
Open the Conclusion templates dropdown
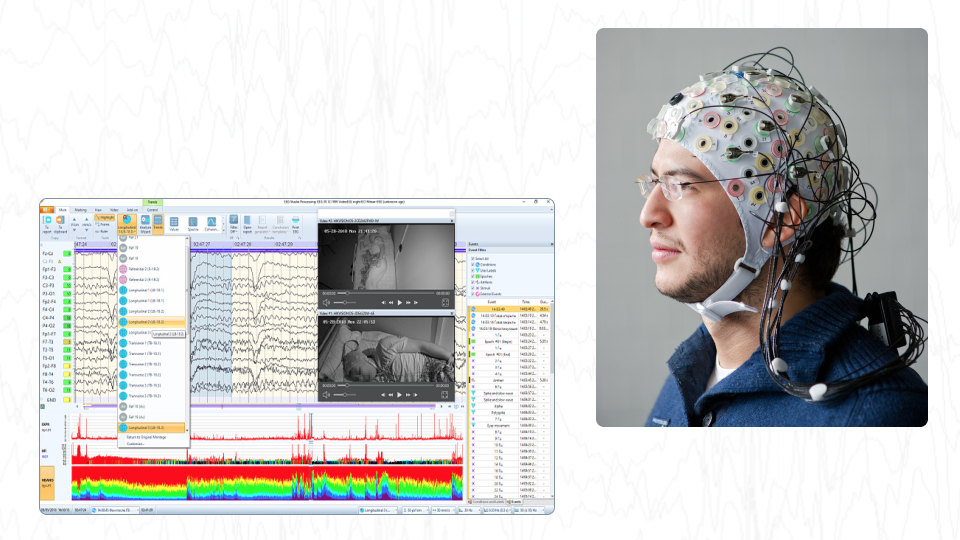[x=280, y=224]
